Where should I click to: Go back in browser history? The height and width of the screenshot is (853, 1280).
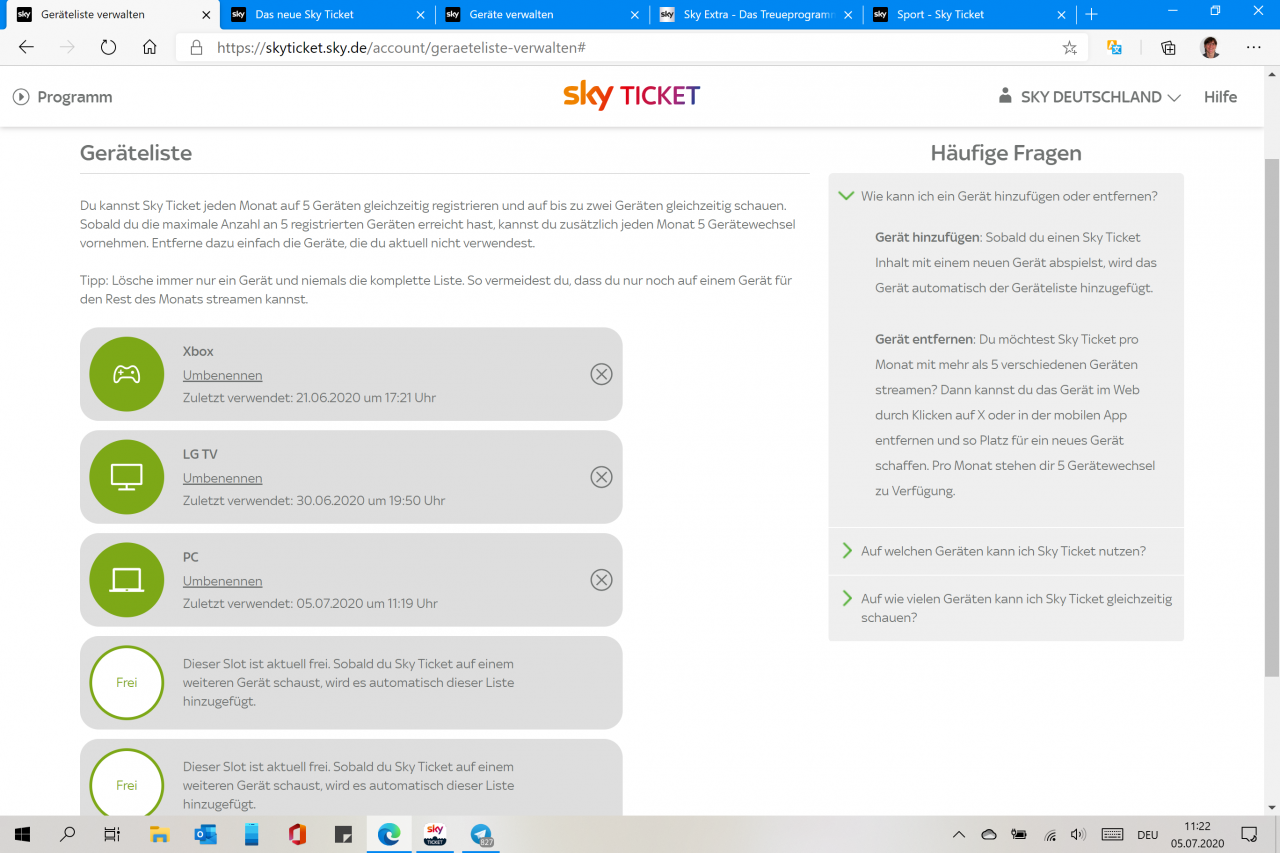pos(27,48)
